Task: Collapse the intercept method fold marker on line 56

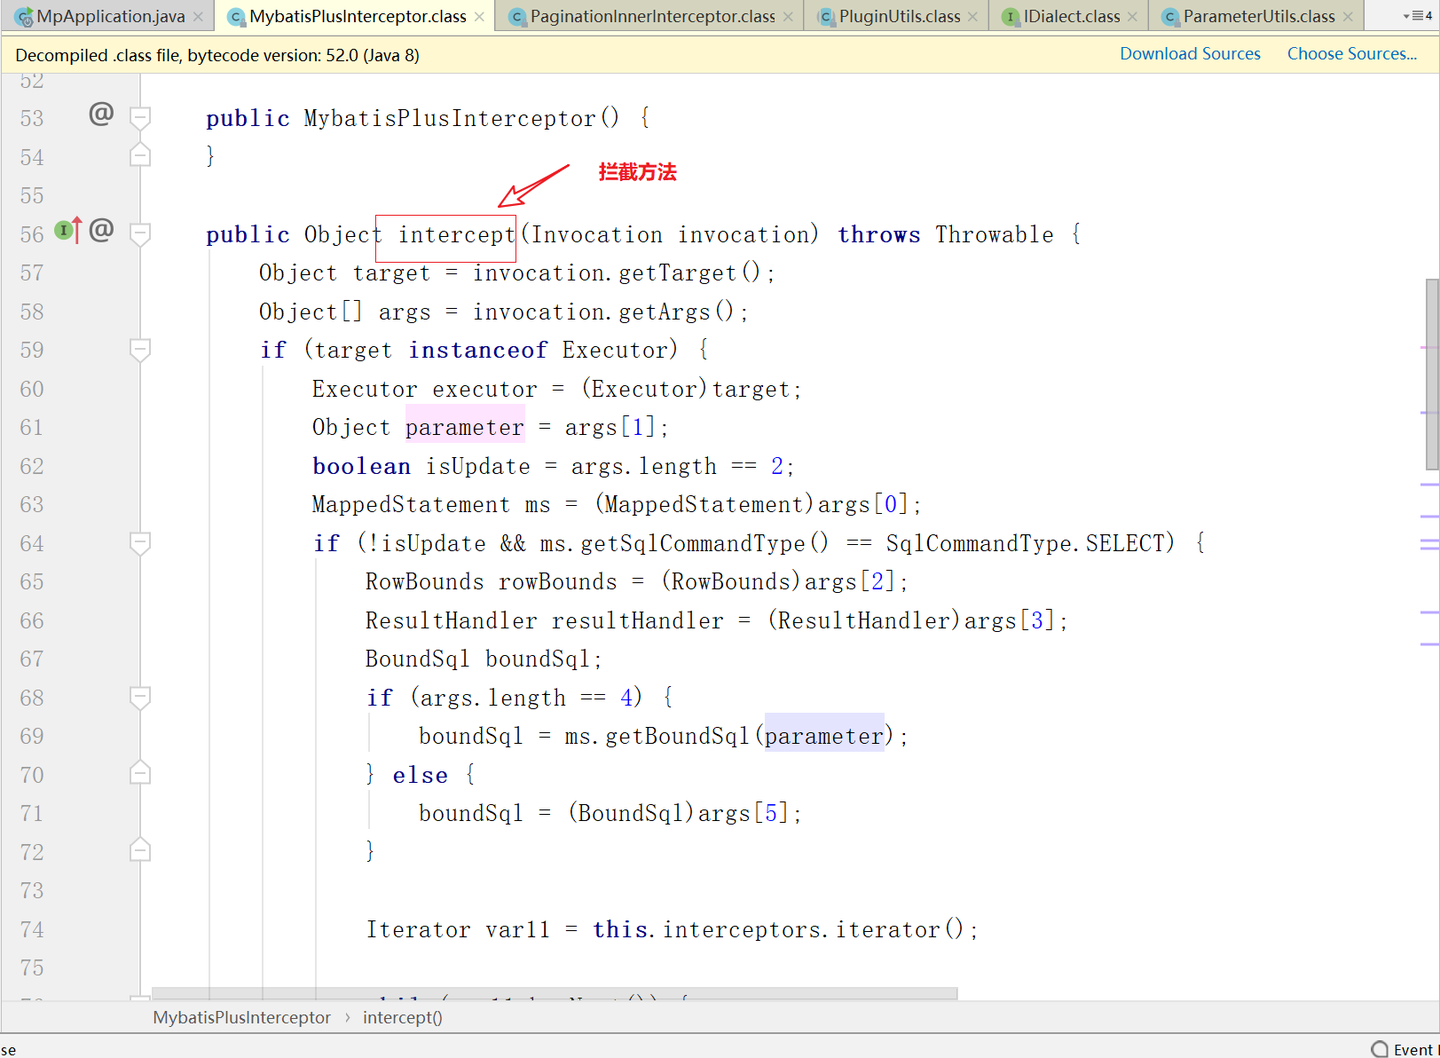Action: click(141, 234)
